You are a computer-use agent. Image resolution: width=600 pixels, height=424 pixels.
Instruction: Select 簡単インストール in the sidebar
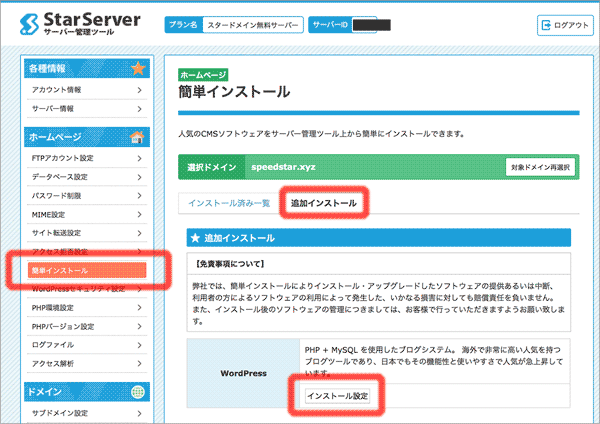coord(87,270)
